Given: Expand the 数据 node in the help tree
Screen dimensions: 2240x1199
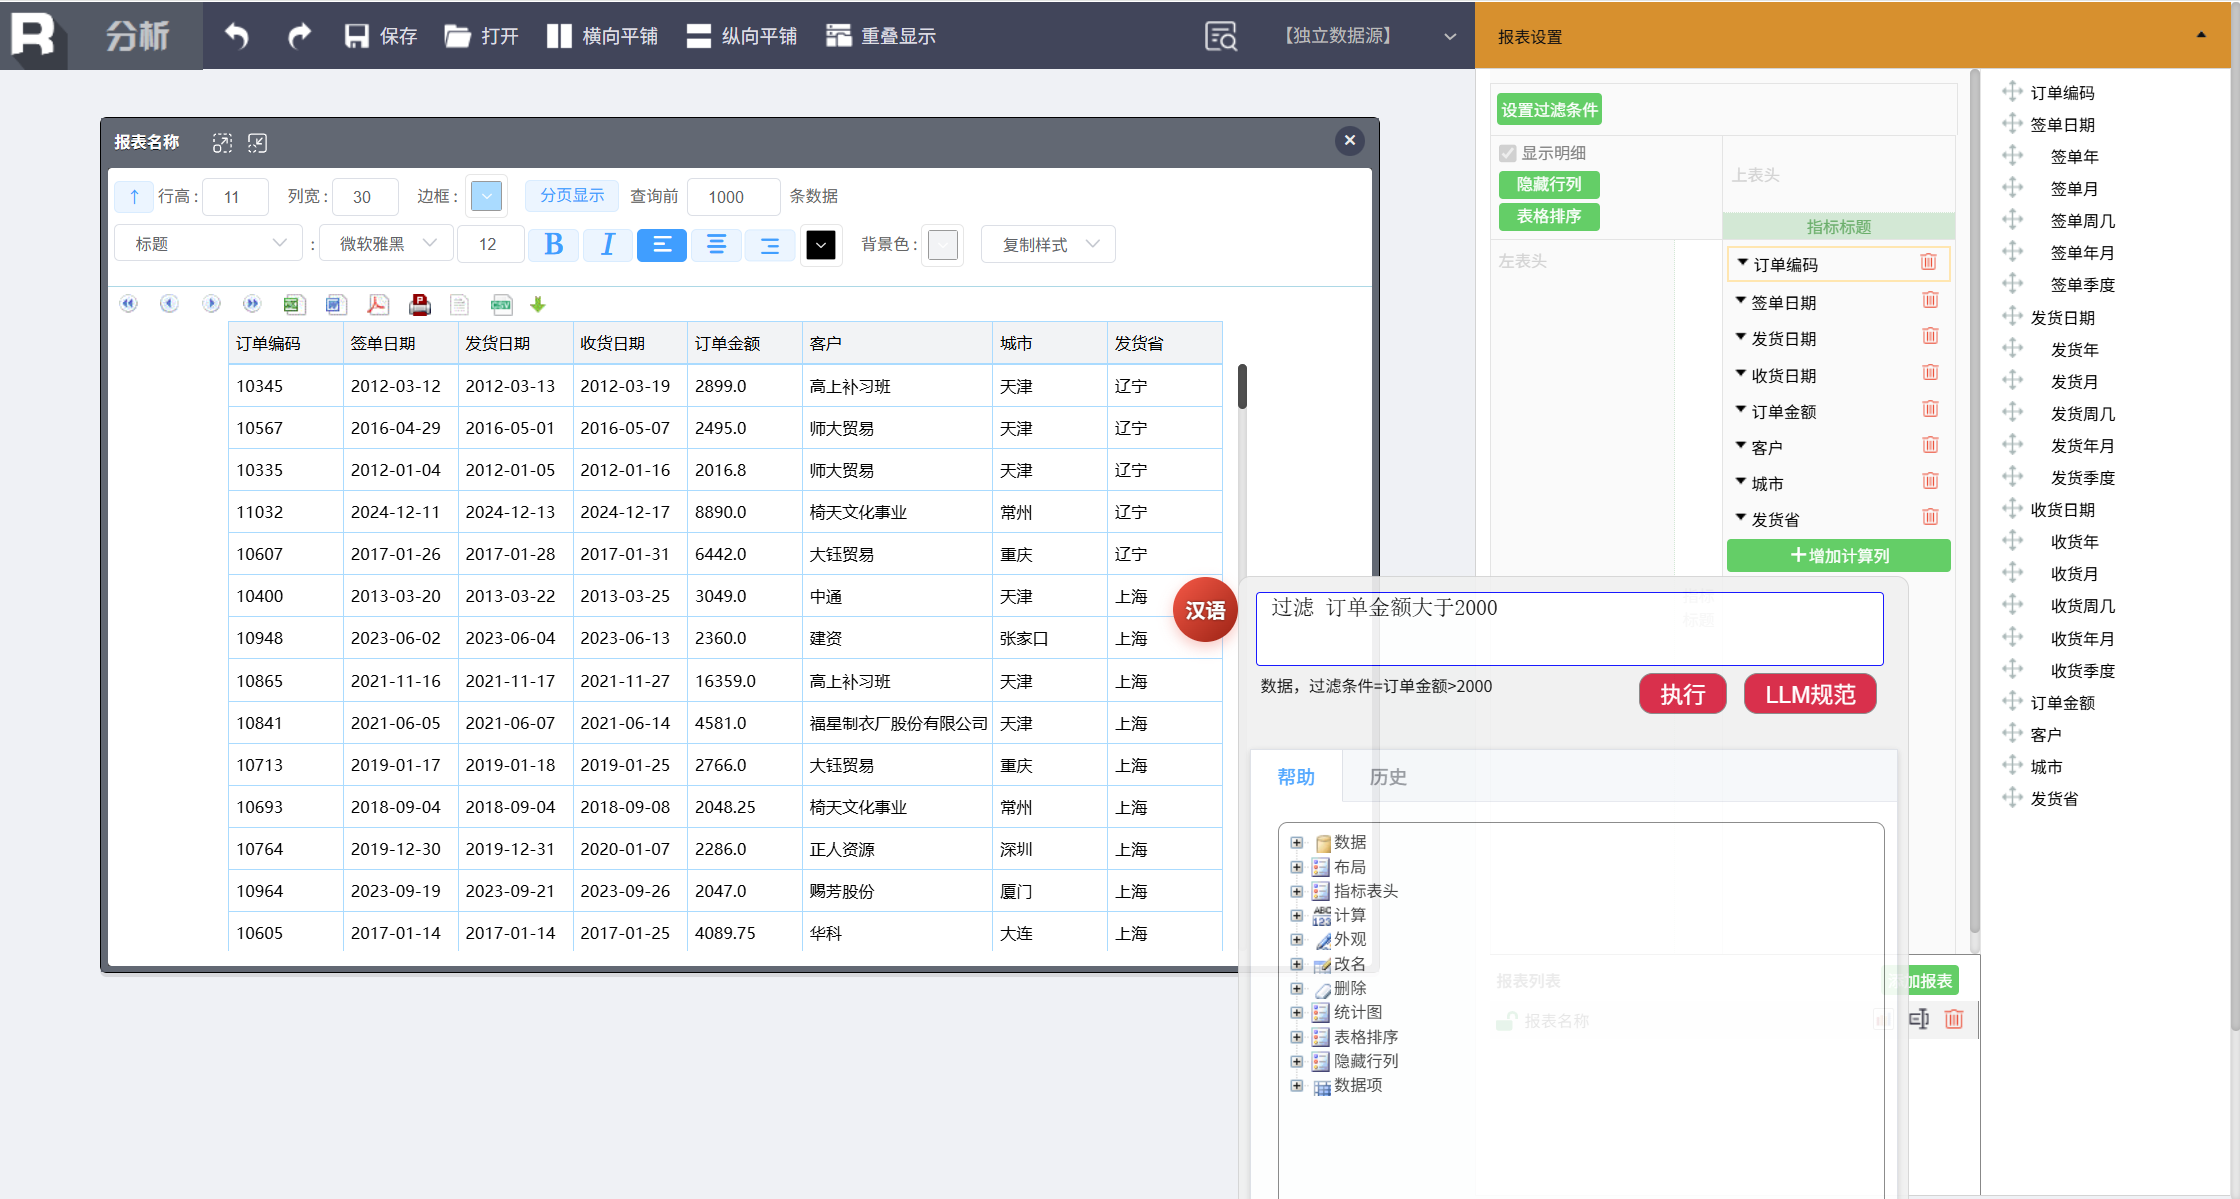Looking at the screenshot, I should click(x=1296, y=842).
